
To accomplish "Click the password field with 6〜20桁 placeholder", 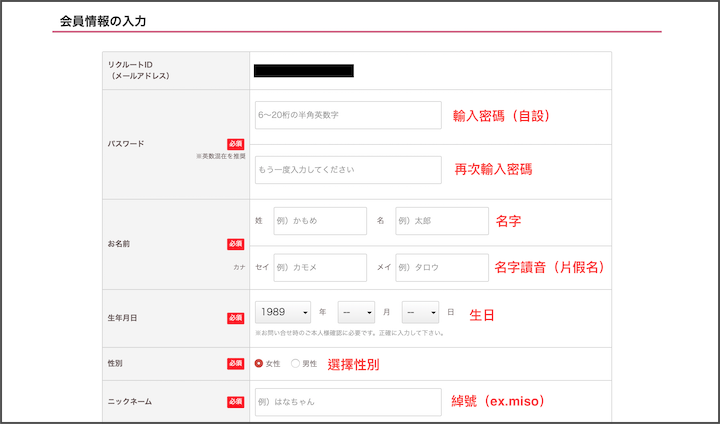I will (347, 115).
